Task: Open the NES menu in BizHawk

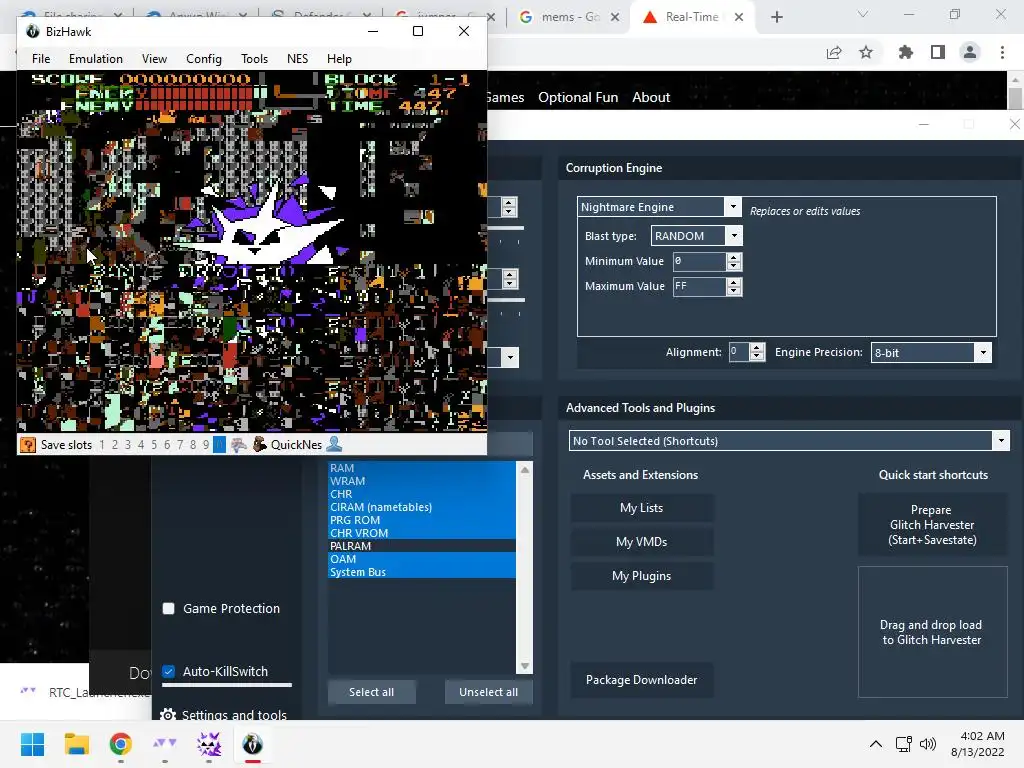Action: coord(297,59)
